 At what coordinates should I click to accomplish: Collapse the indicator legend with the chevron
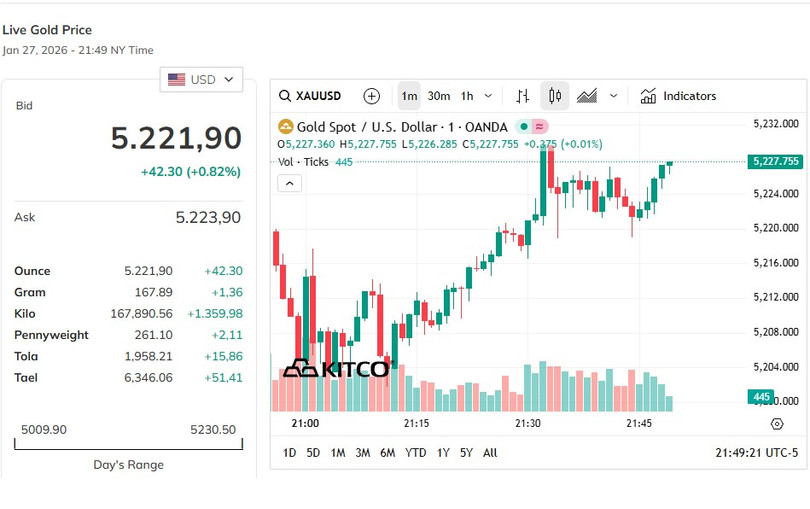click(289, 183)
